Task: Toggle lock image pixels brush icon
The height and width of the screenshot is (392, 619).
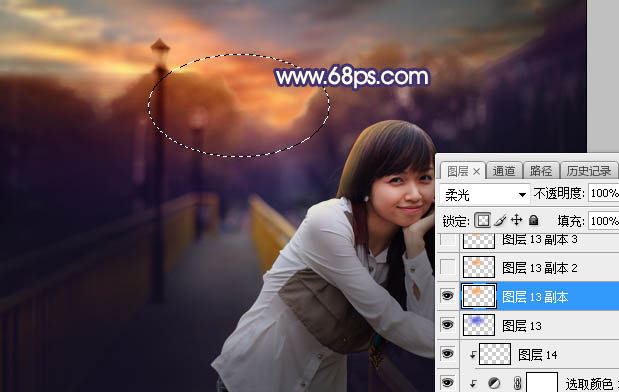Action: [500, 221]
